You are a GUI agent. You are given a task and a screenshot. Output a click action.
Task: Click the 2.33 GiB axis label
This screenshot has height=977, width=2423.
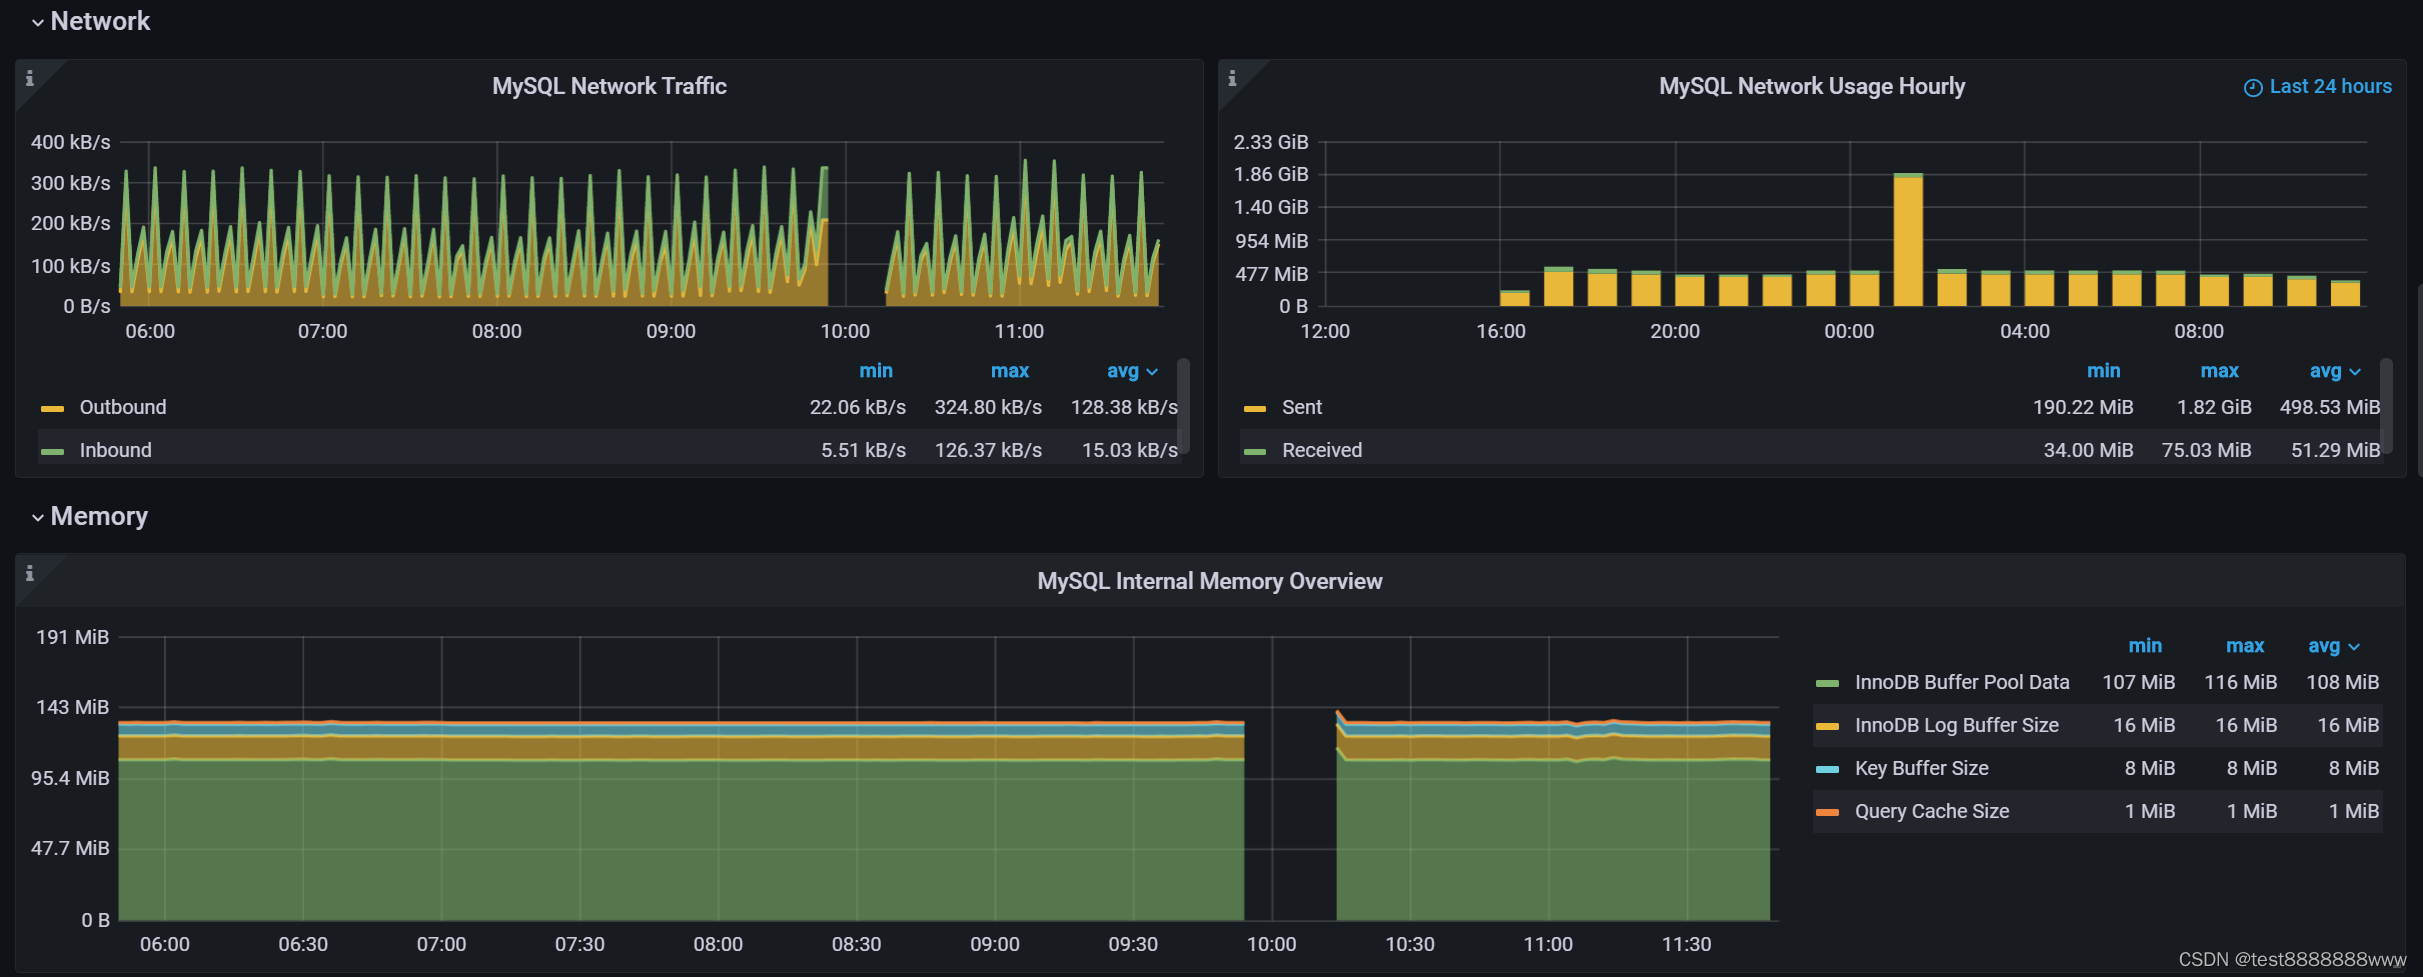[x=1271, y=142]
